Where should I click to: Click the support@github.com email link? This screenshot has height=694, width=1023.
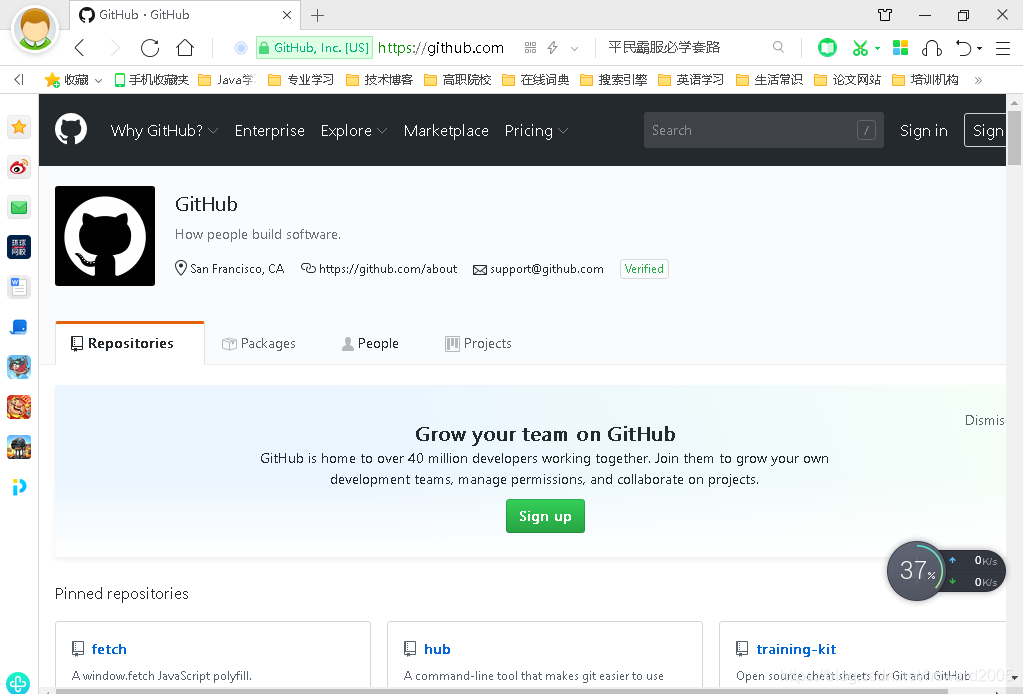(547, 269)
